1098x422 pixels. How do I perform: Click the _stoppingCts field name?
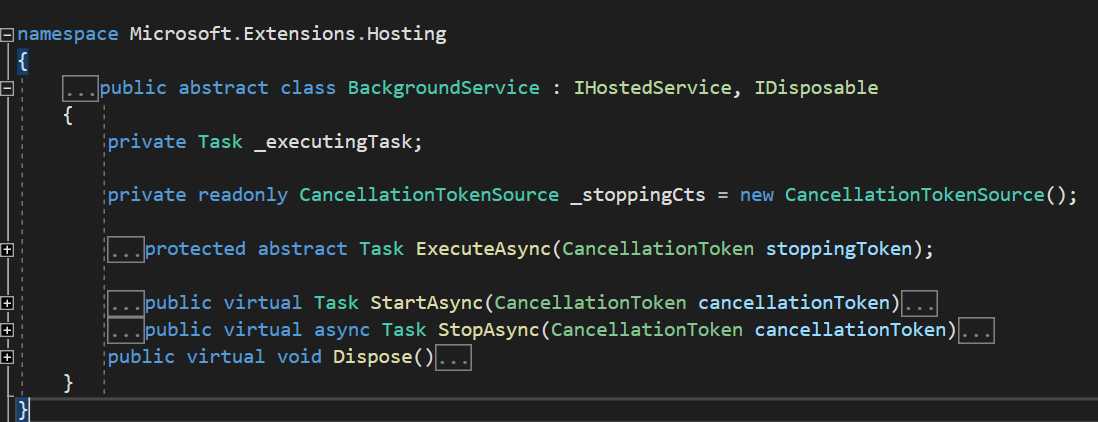point(638,195)
